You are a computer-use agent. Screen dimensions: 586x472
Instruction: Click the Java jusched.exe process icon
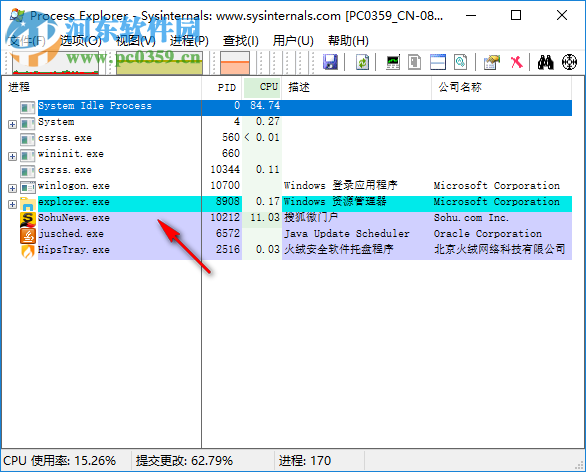pos(28,235)
